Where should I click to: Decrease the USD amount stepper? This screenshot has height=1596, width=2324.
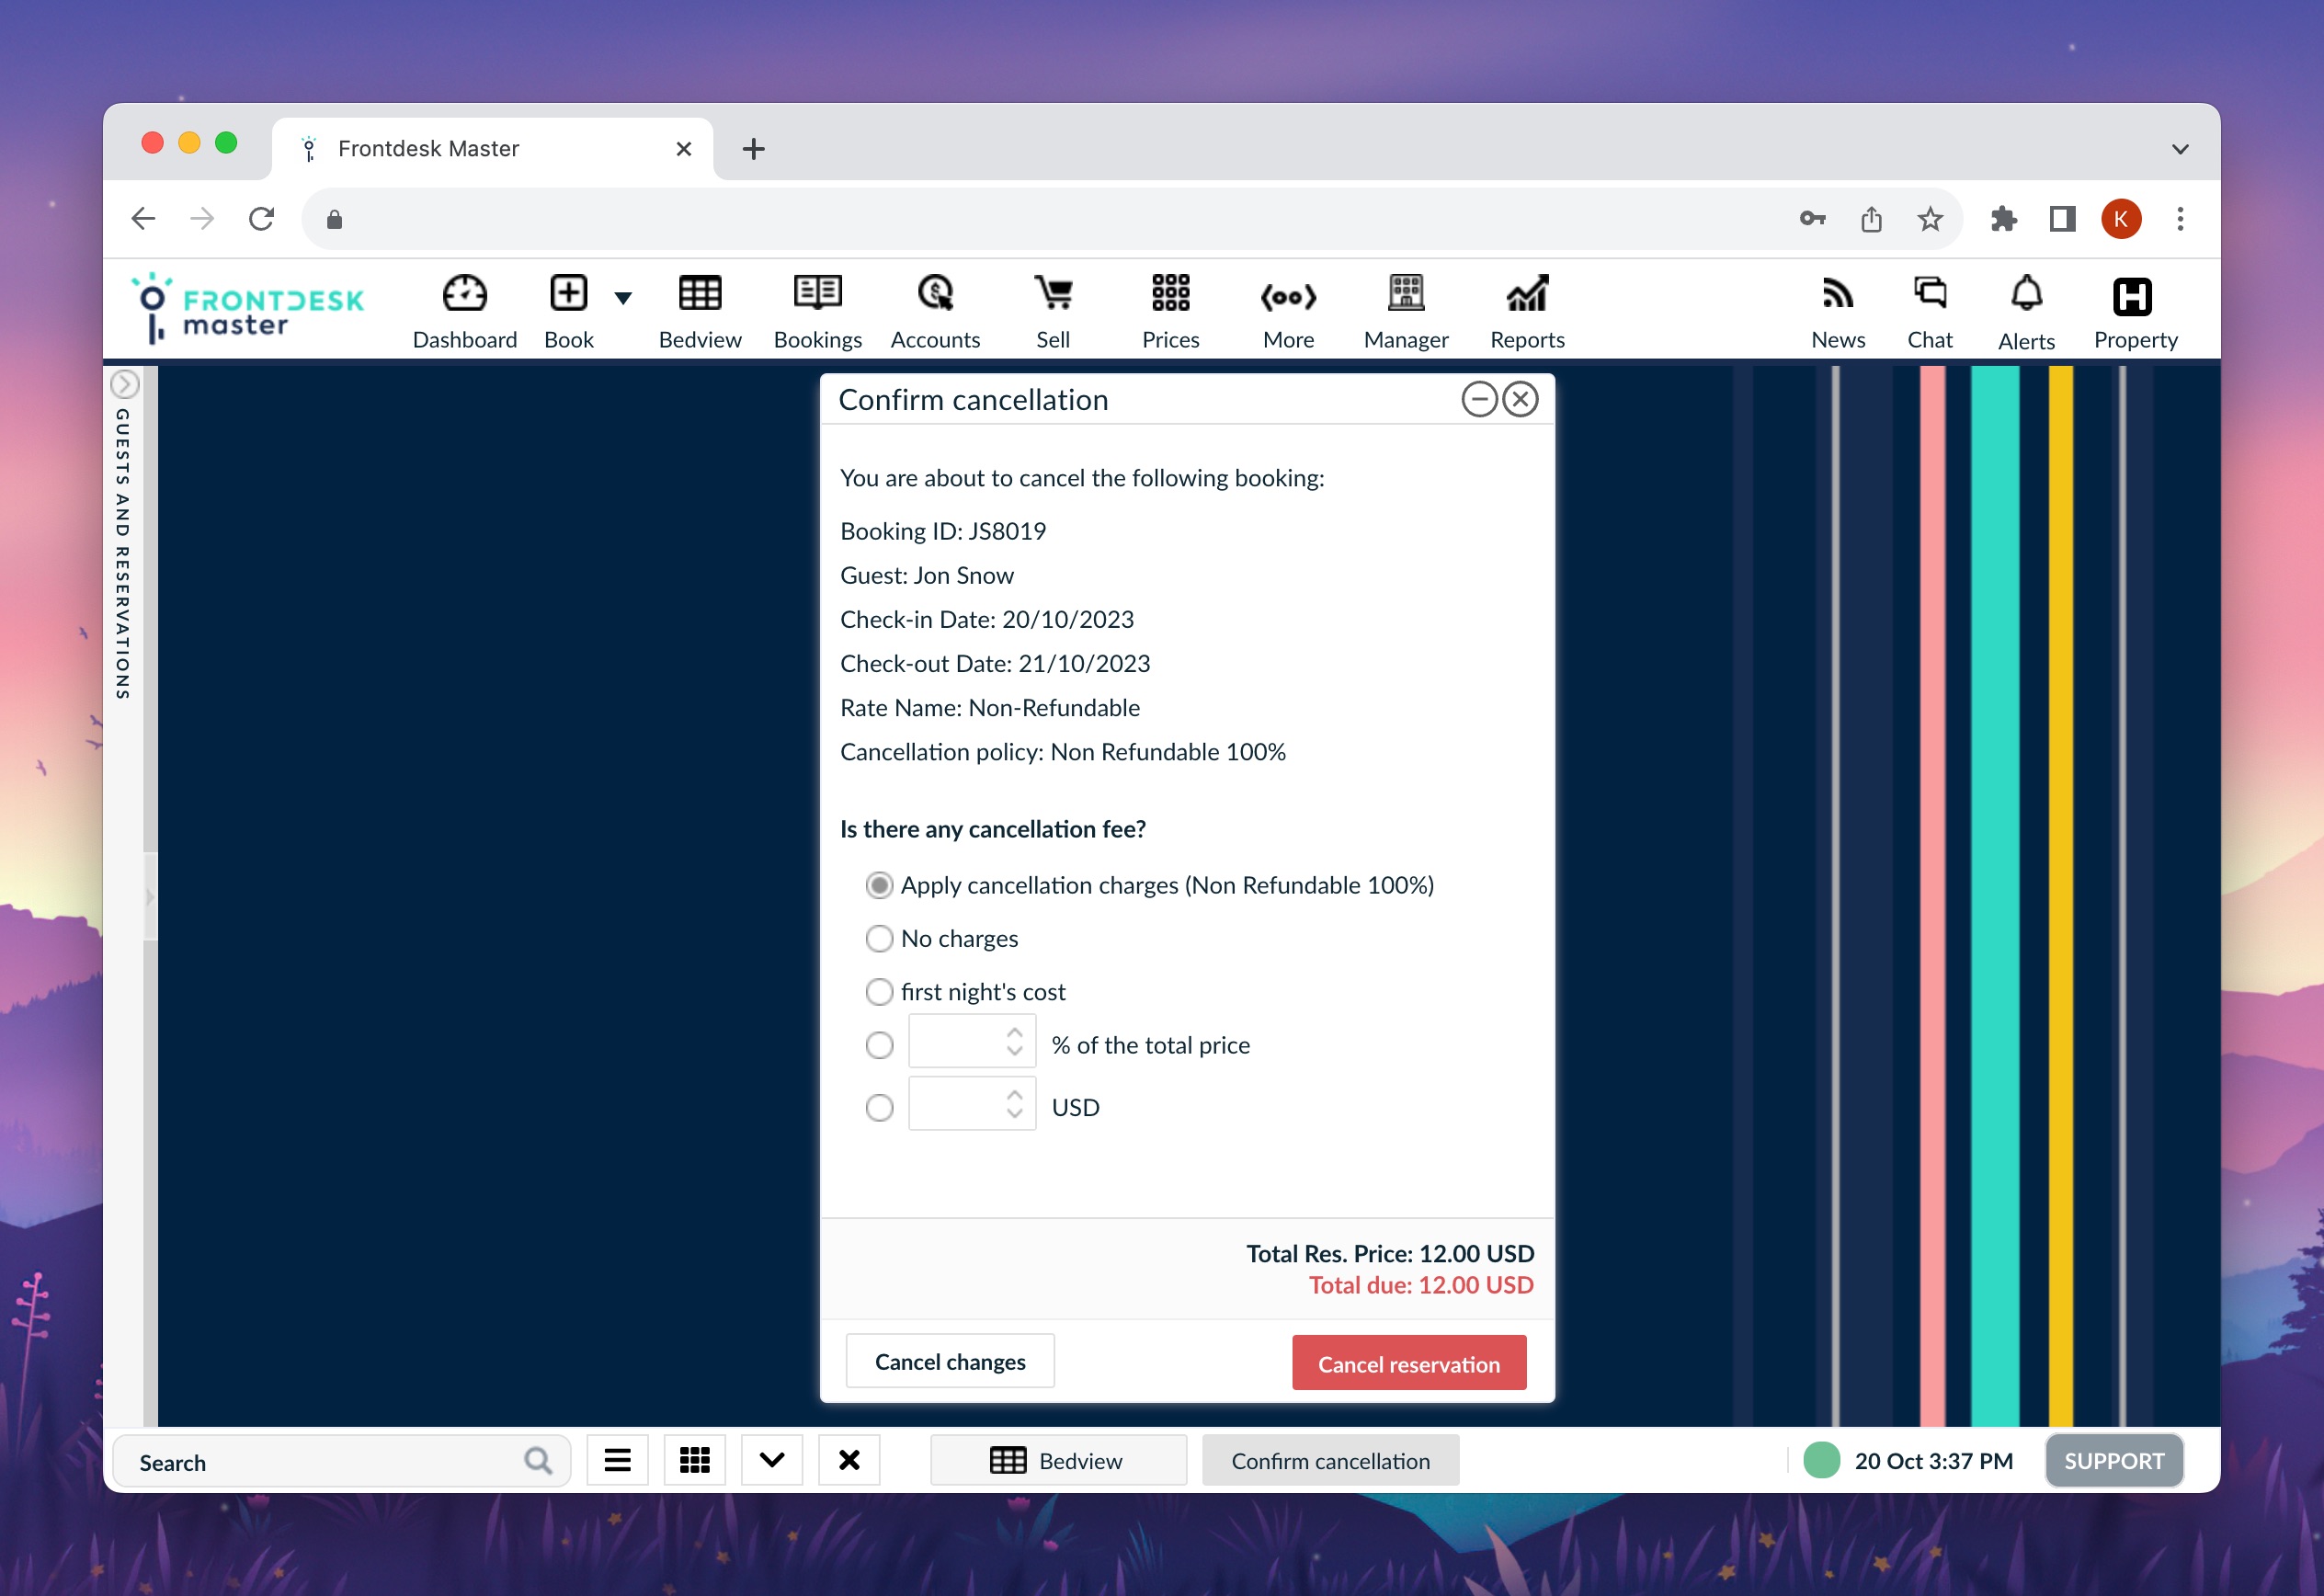[1014, 1113]
